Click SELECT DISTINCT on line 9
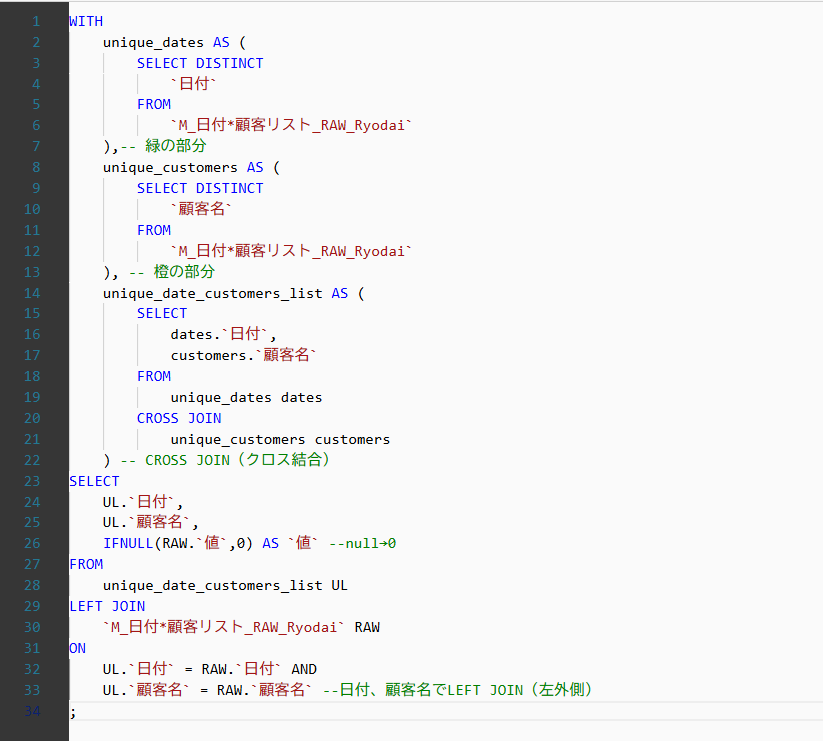The width and height of the screenshot is (823, 741). (200, 188)
